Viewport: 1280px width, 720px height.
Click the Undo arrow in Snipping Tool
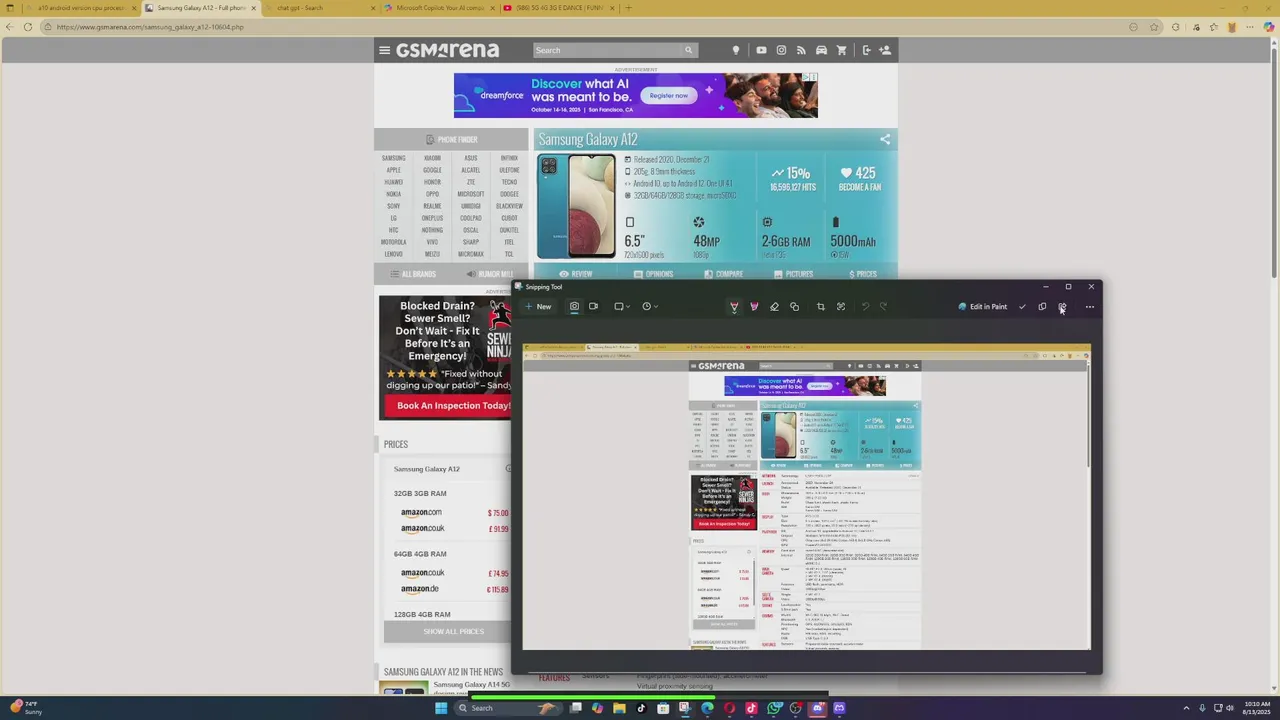tap(865, 307)
